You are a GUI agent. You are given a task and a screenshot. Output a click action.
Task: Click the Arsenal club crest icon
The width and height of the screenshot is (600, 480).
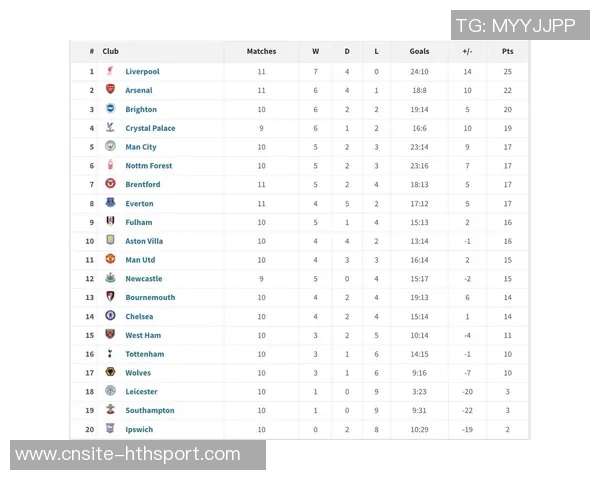[x=110, y=90]
